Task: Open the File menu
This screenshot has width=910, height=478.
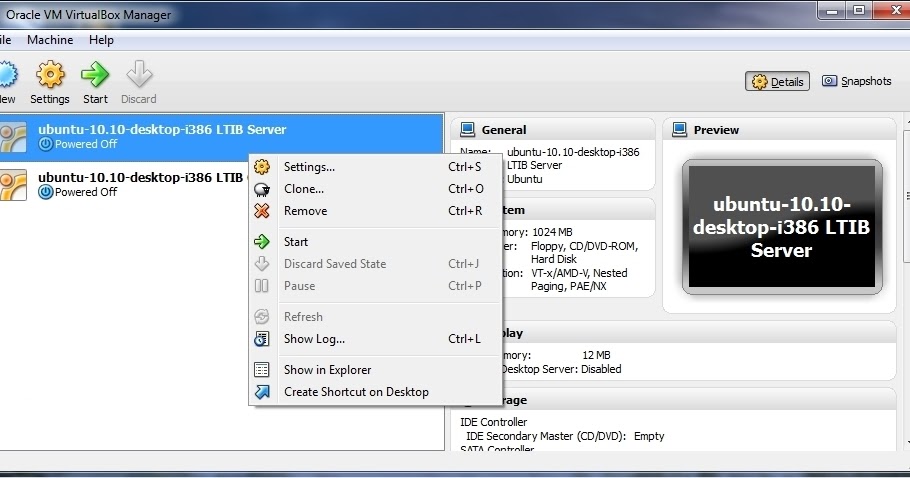Action: pyautogui.click(x=6, y=40)
